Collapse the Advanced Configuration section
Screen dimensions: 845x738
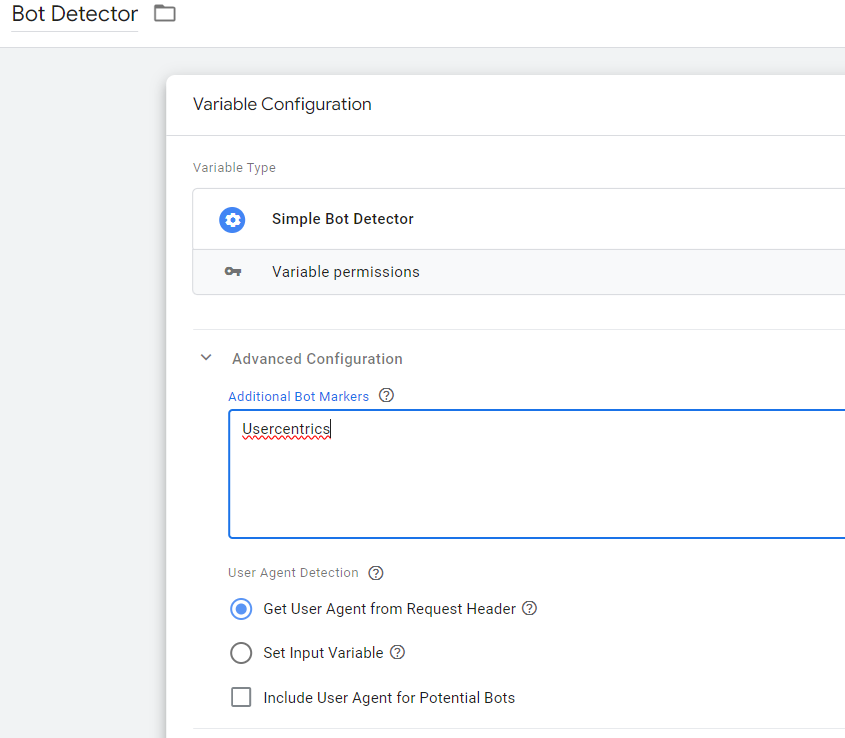point(206,357)
